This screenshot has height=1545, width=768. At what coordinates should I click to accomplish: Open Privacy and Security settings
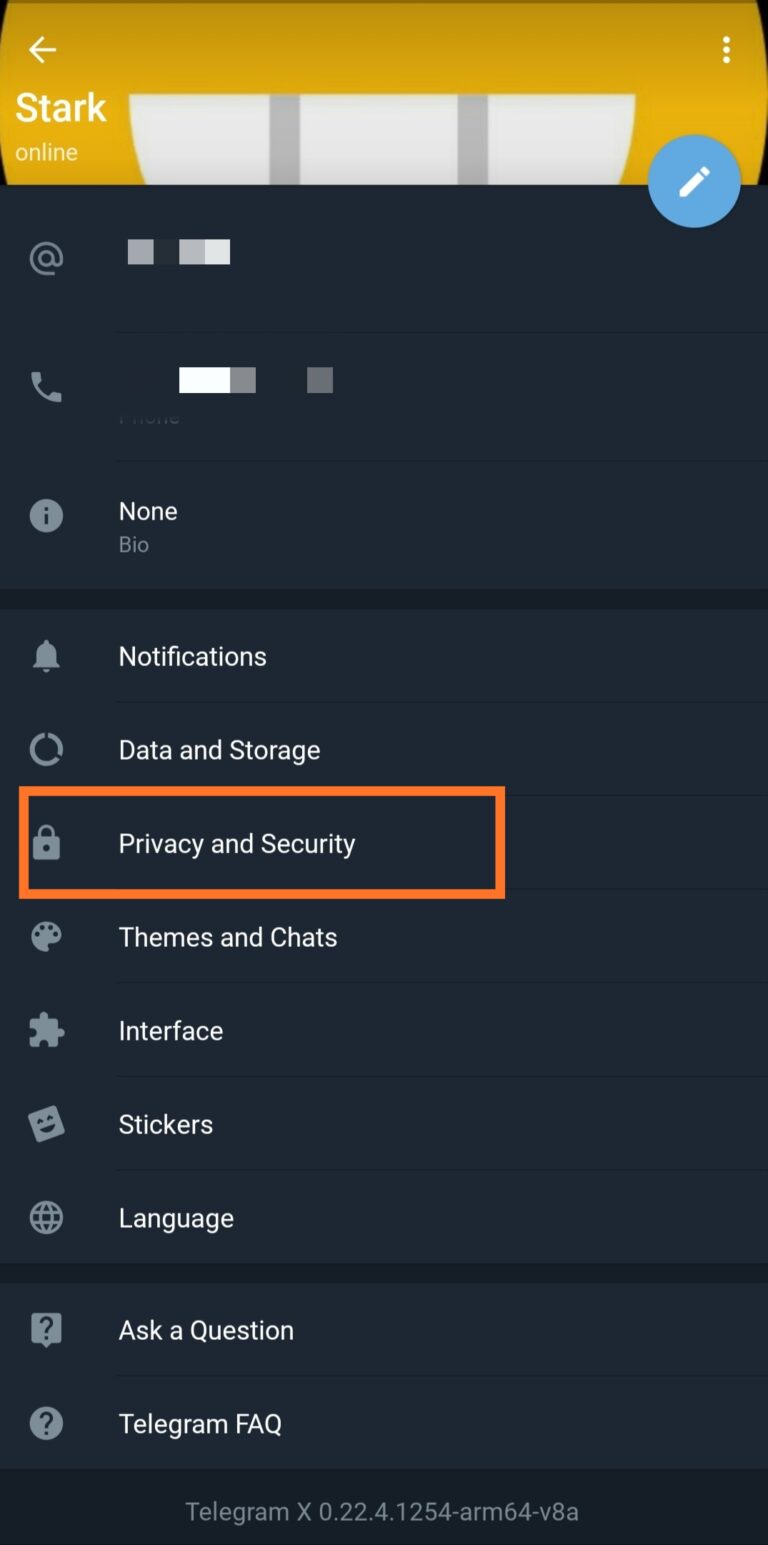[x=384, y=843]
